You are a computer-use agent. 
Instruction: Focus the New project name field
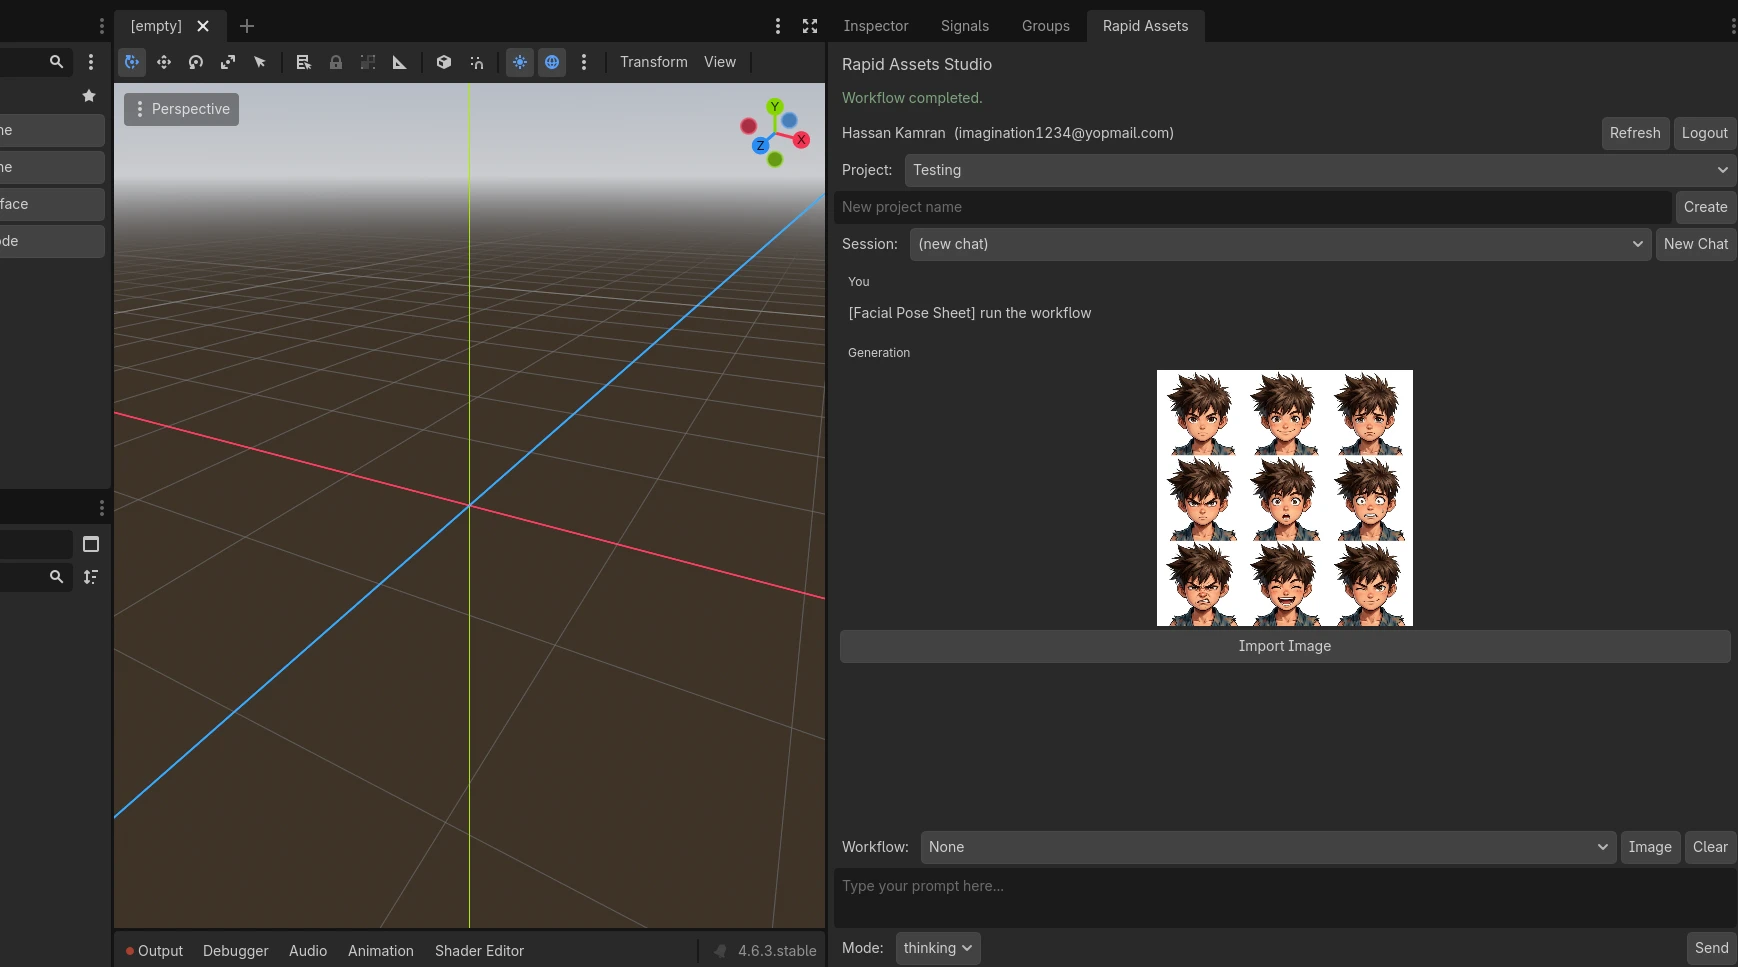coord(1253,207)
